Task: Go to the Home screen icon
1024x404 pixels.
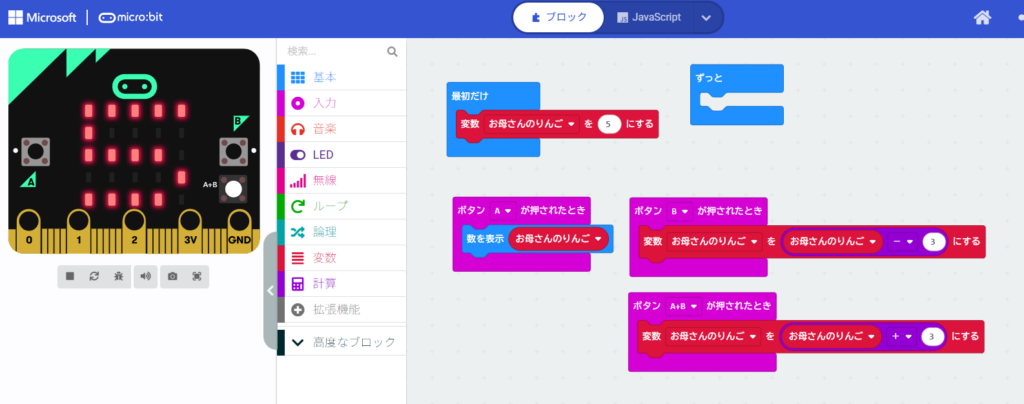Action: coord(982,18)
